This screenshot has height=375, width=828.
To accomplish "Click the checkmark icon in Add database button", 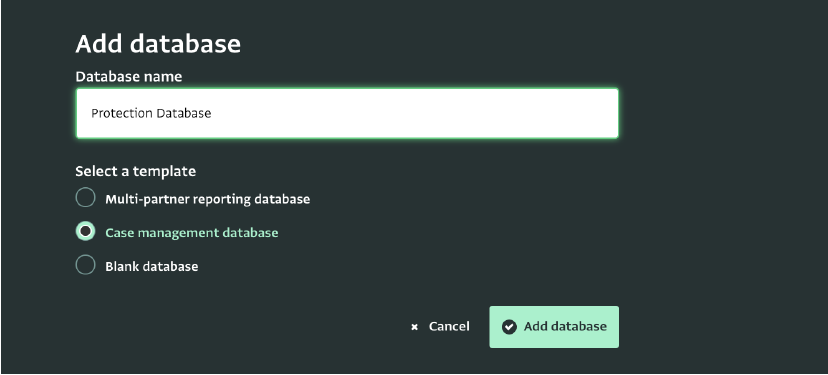I will coord(509,327).
